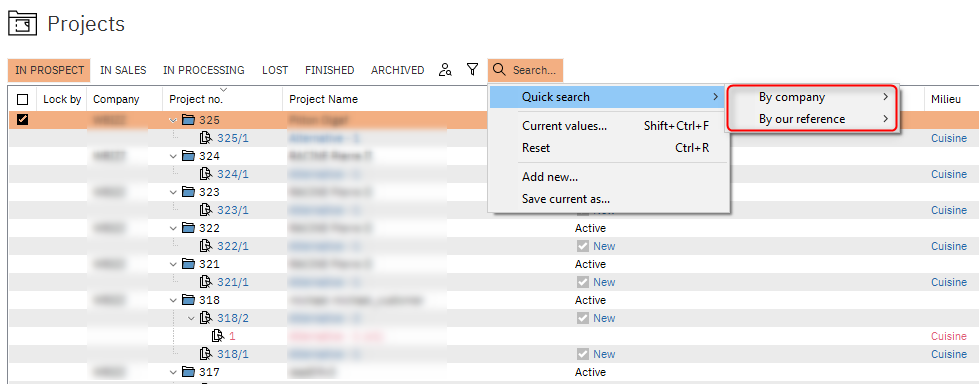Image resolution: width=979 pixels, height=384 pixels.
Task: Toggle the New checkbox on row 321/1
Action: (x=583, y=282)
